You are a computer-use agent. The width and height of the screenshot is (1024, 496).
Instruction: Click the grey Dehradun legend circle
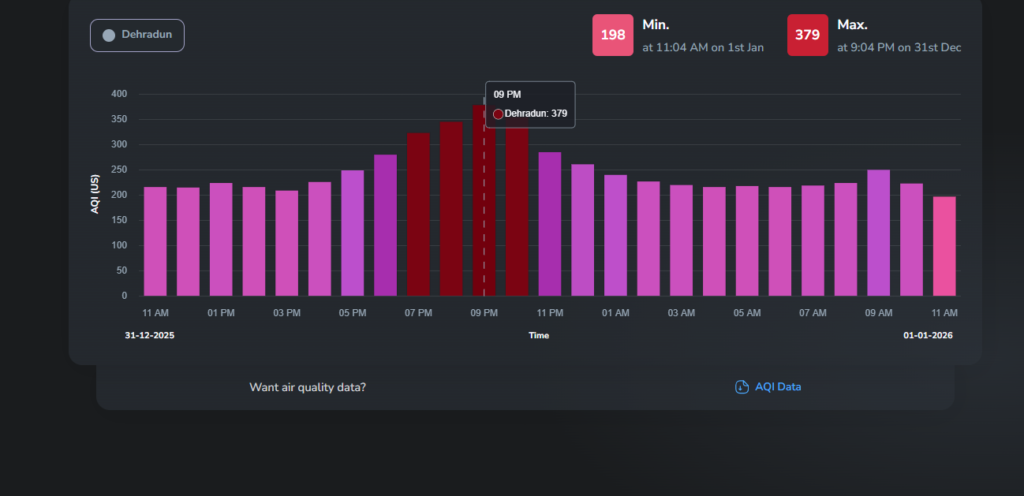(x=109, y=35)
